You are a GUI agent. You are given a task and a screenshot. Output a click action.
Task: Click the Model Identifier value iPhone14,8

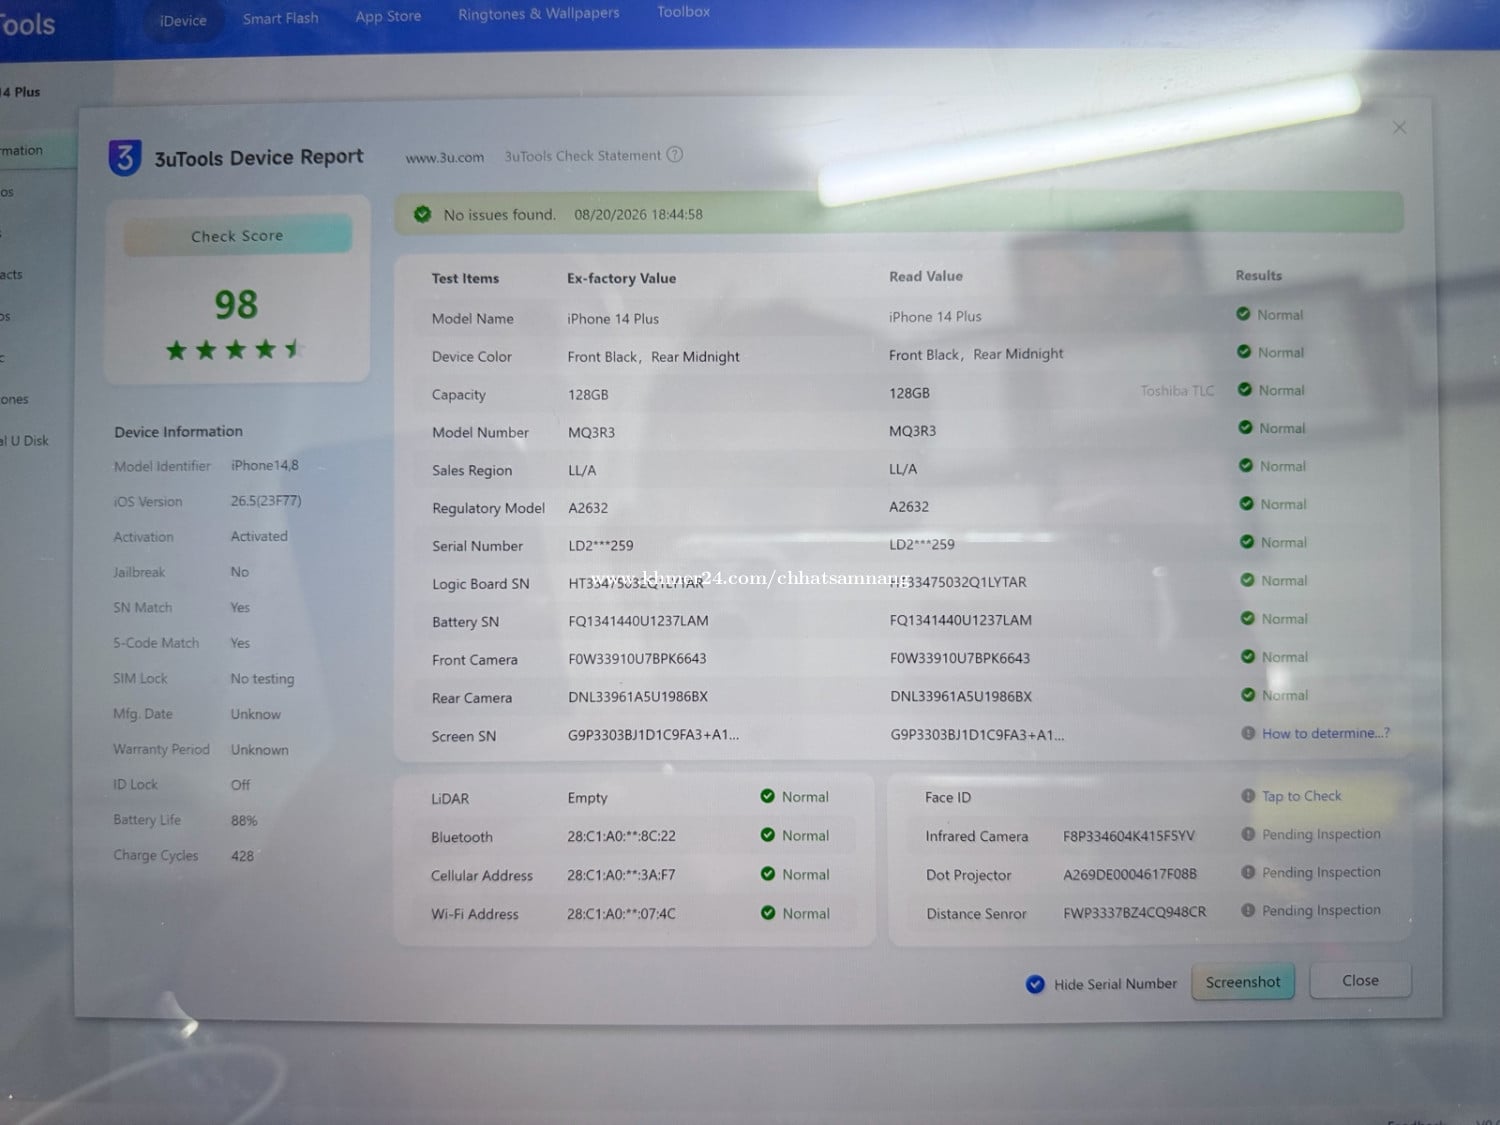[265, 465]
